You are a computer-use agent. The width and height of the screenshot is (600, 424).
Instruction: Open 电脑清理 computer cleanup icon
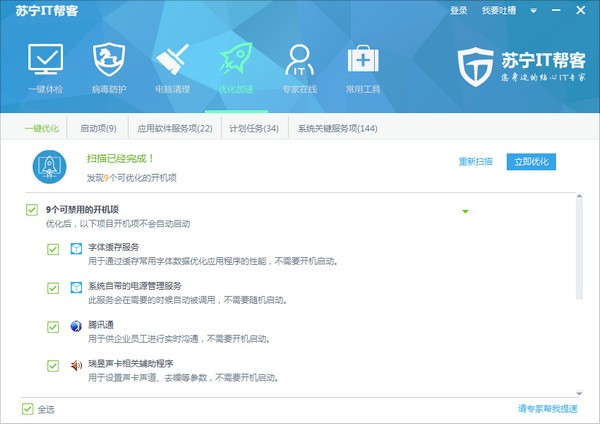click(x=172, y=60)
